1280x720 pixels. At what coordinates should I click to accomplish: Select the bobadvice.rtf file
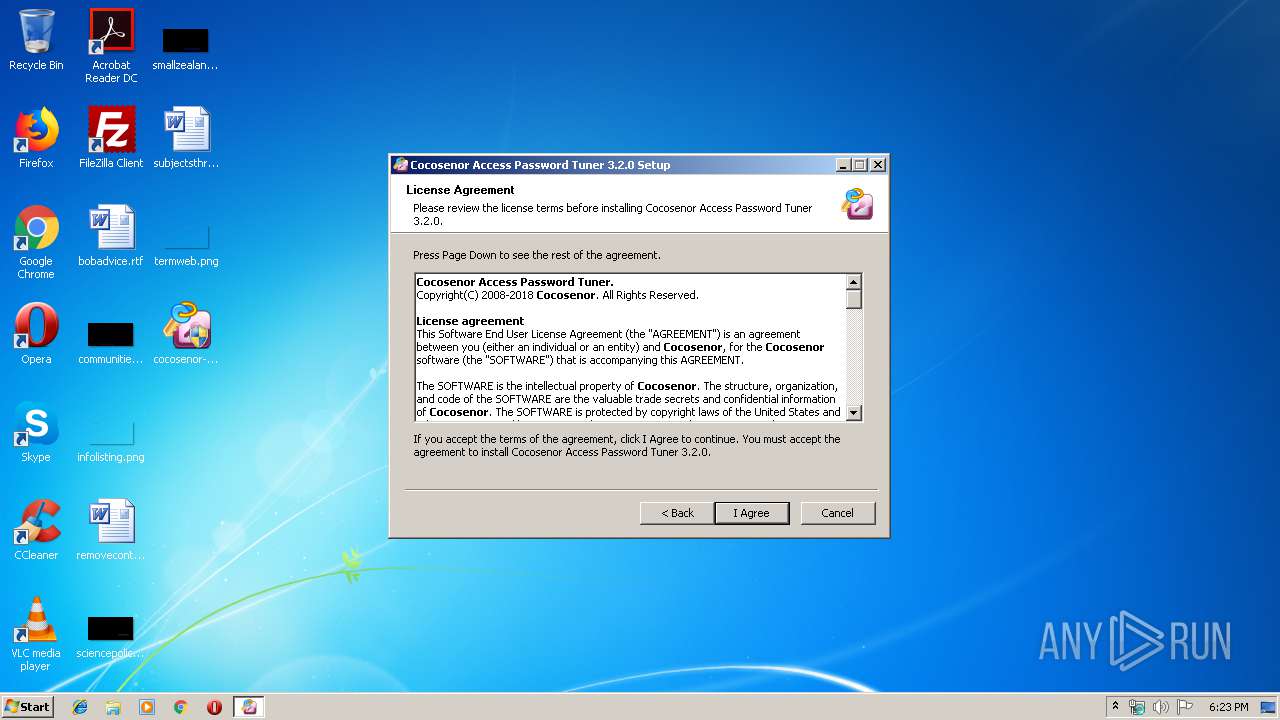pyautogui.click(x=111, y=236)
